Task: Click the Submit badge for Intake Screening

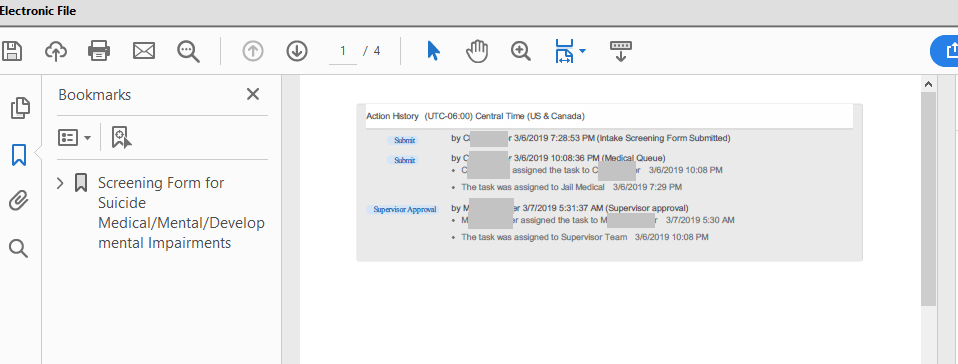Action: point(404,140)
